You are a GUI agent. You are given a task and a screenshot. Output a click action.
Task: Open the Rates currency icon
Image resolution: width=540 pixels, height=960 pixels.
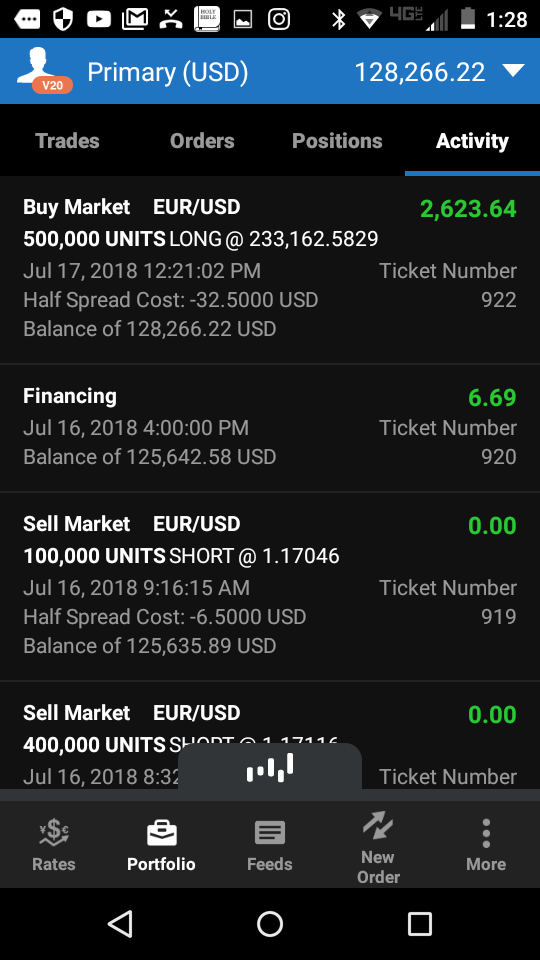click(54, 833)
